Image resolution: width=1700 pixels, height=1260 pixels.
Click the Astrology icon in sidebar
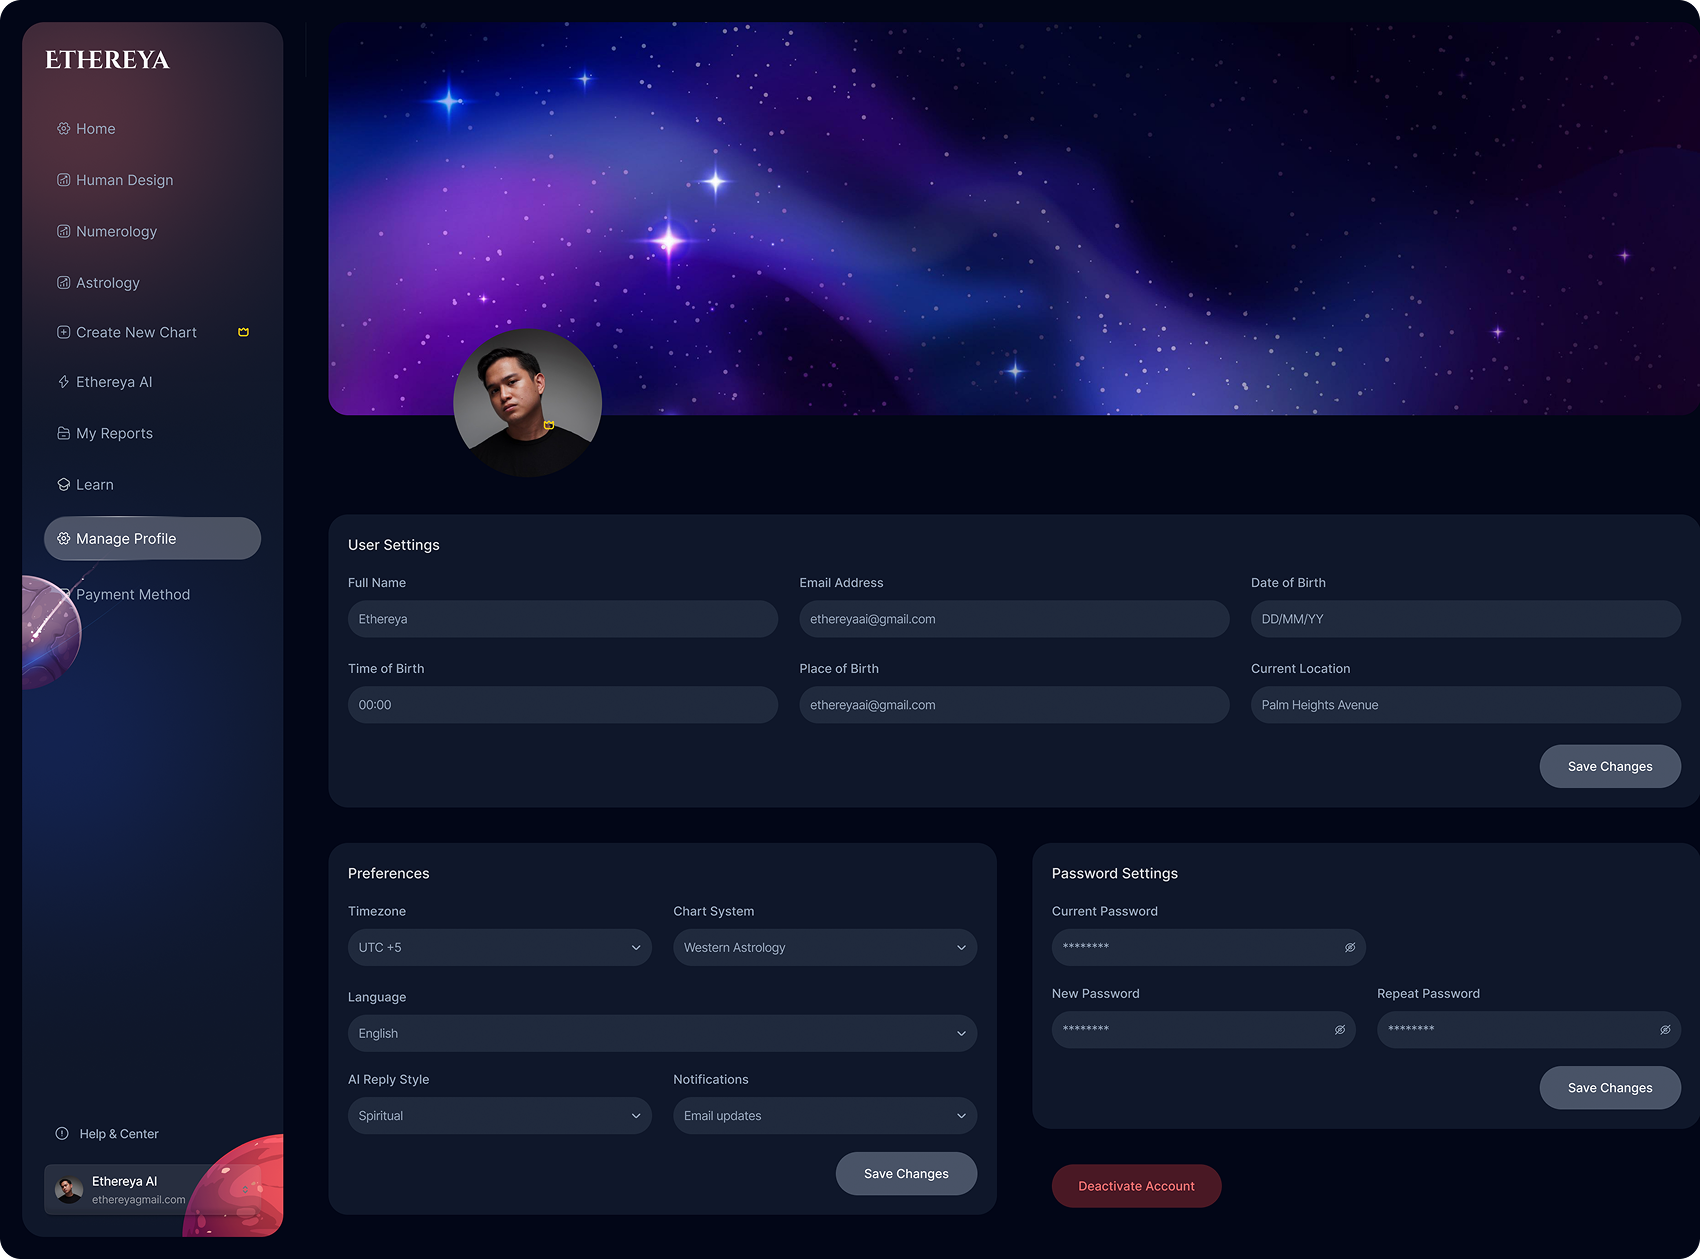coord(64,283)
